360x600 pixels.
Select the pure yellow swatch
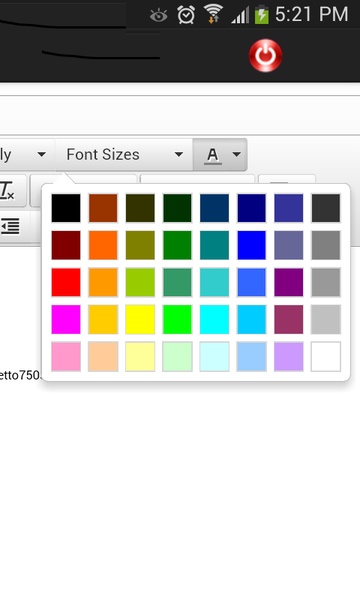[x=140, y=319]
